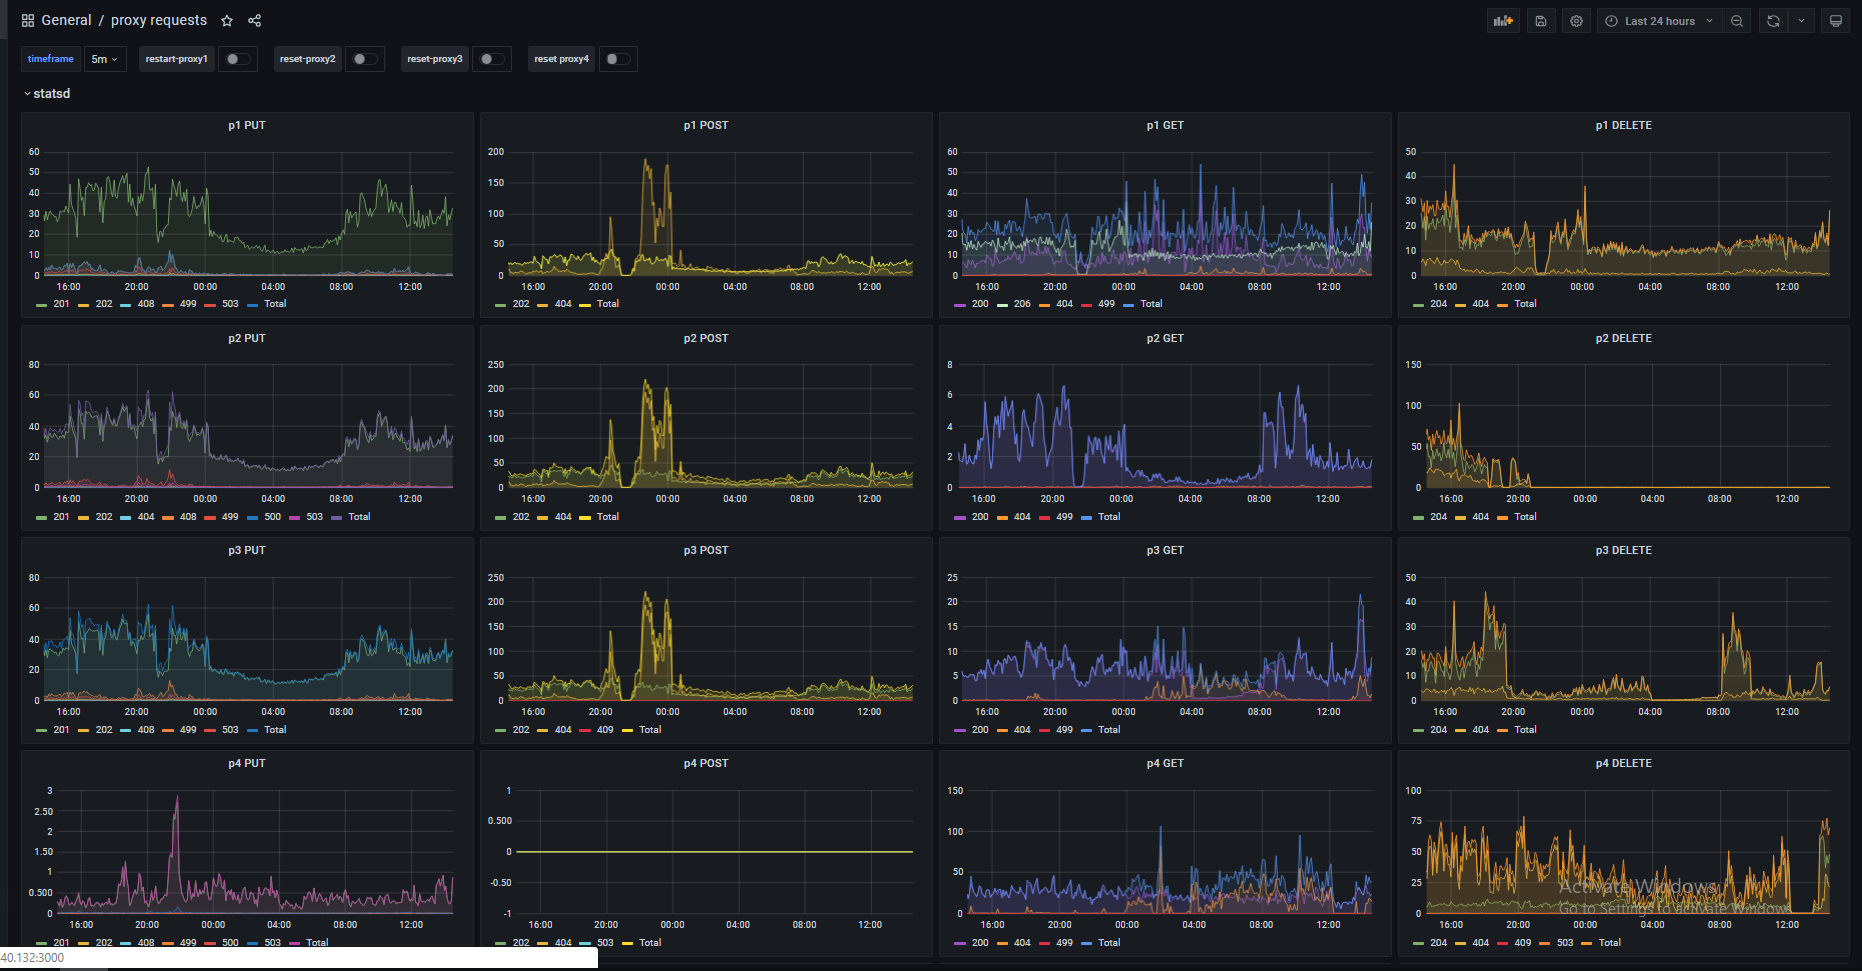Open the General folder breadcrumb
Screen dimensions: 1862x971
point(66,21)
